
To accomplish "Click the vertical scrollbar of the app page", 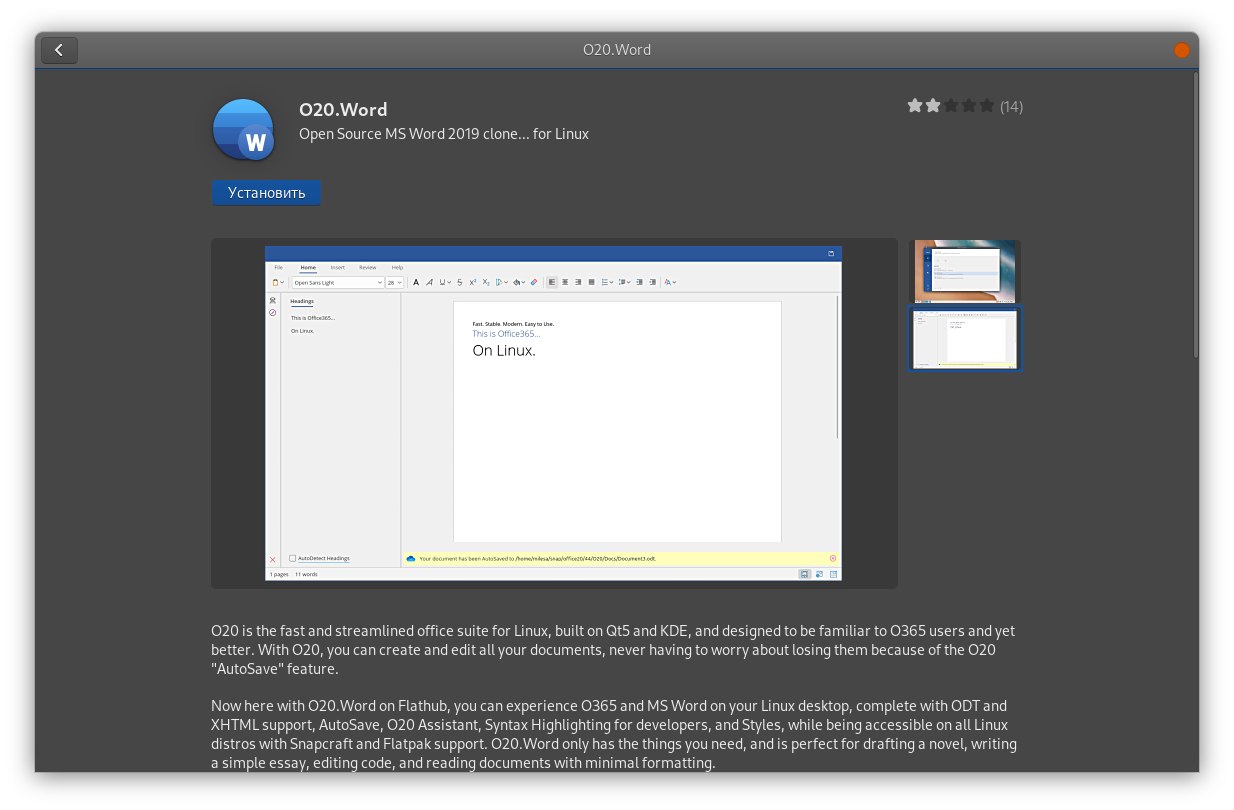I will click(x=1194, y=215).
